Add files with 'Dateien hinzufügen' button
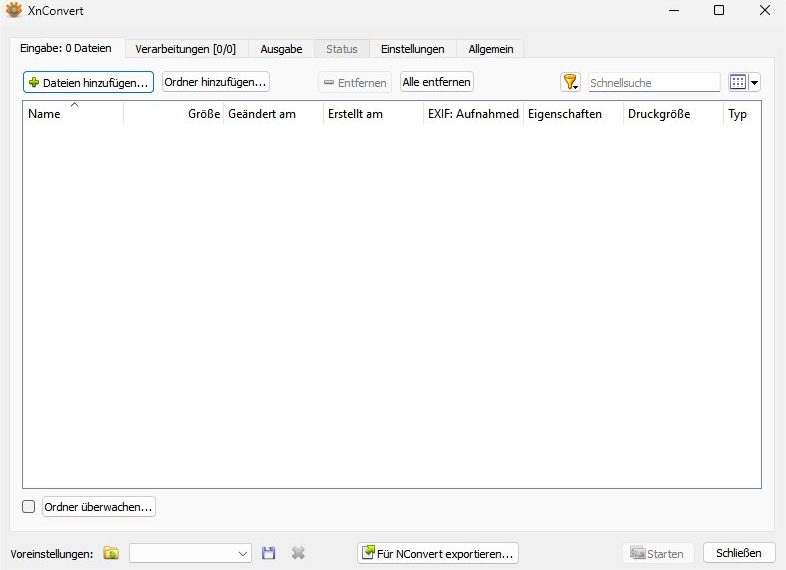 tap(88, 82)
